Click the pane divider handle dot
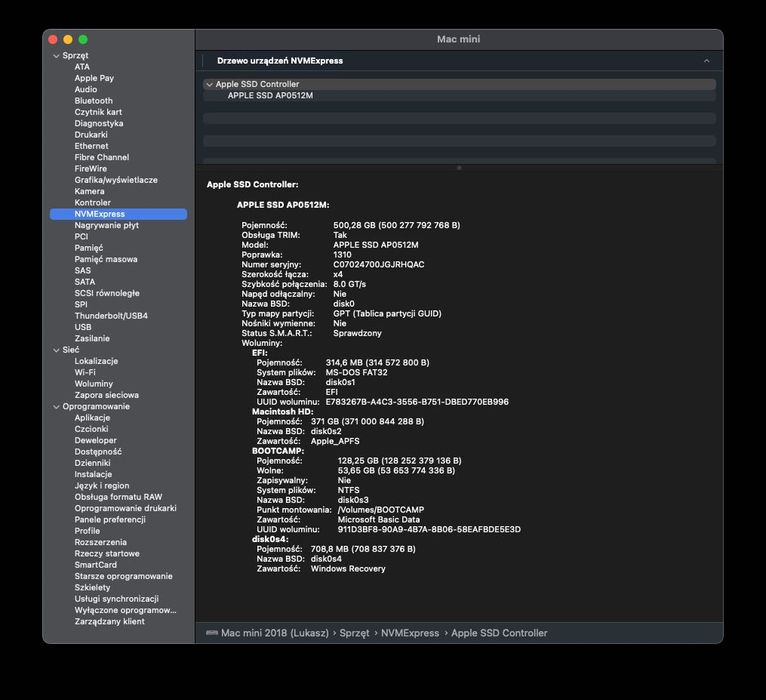766x700 pixels. coord(459,168)
